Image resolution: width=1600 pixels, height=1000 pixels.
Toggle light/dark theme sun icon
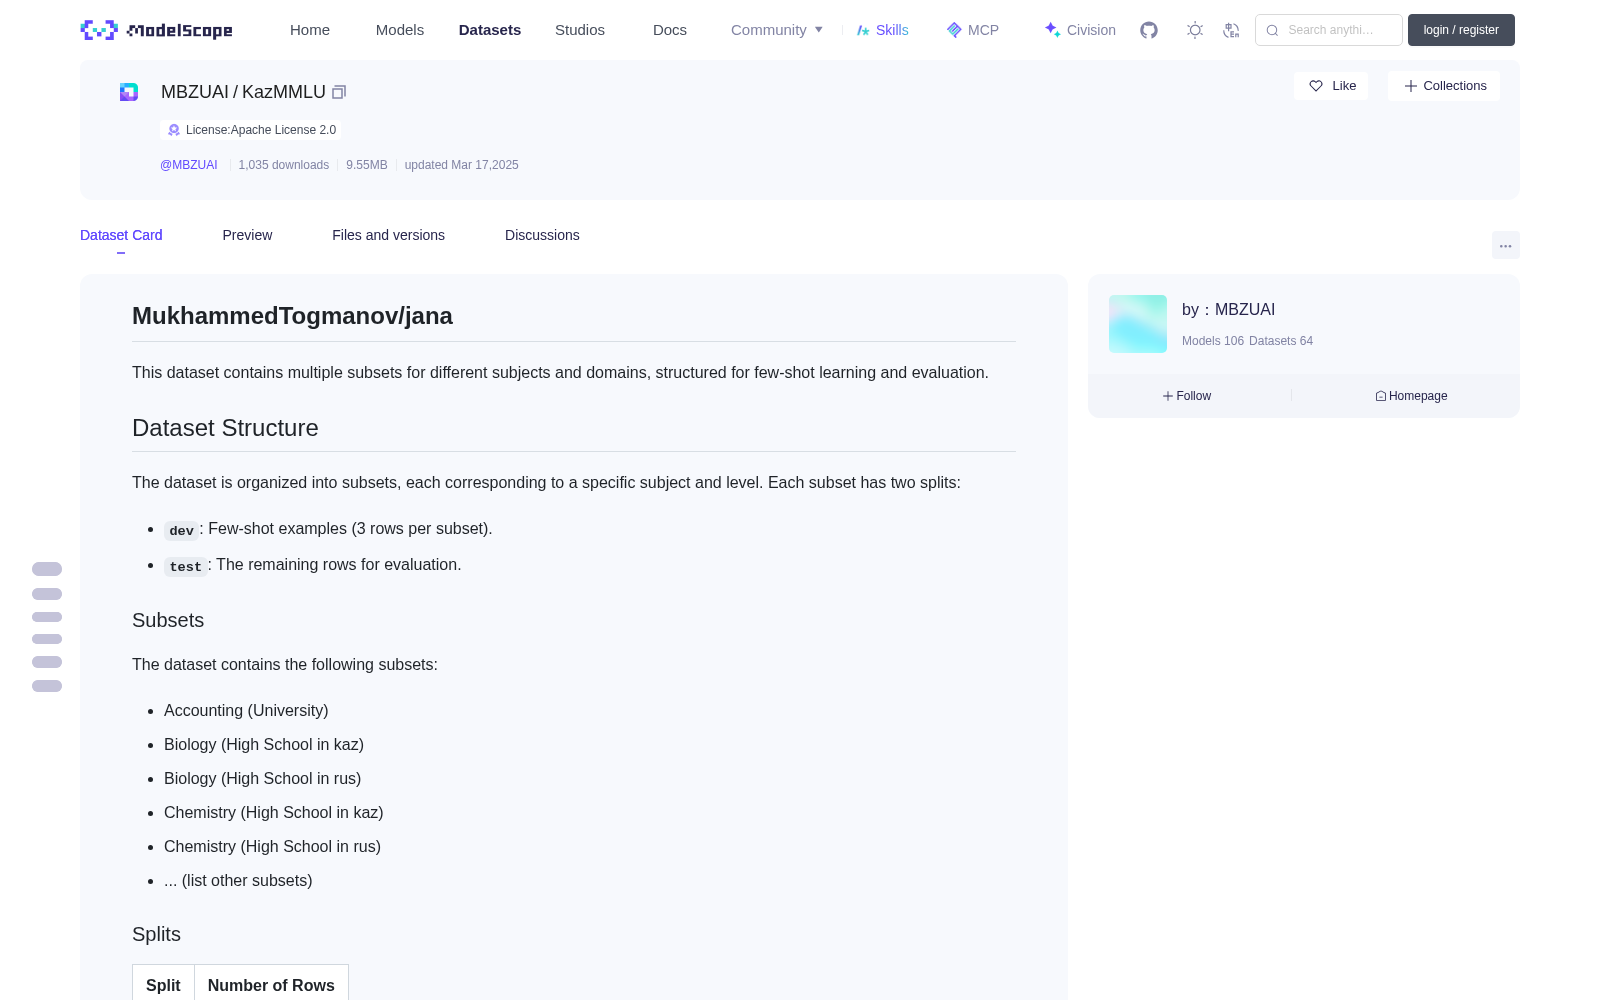coord(1195,30)
